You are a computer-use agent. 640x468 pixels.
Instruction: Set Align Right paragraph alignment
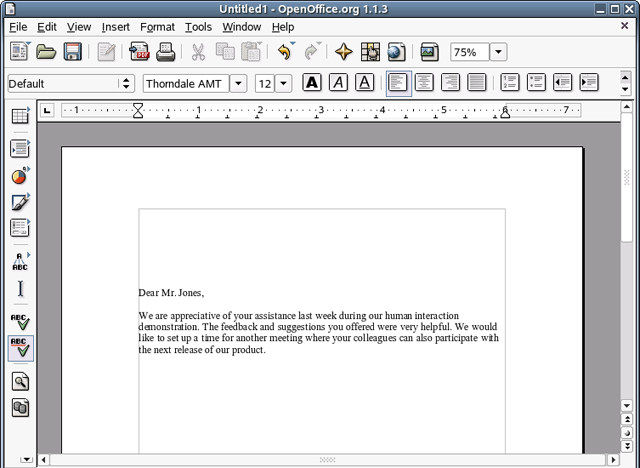451,83
